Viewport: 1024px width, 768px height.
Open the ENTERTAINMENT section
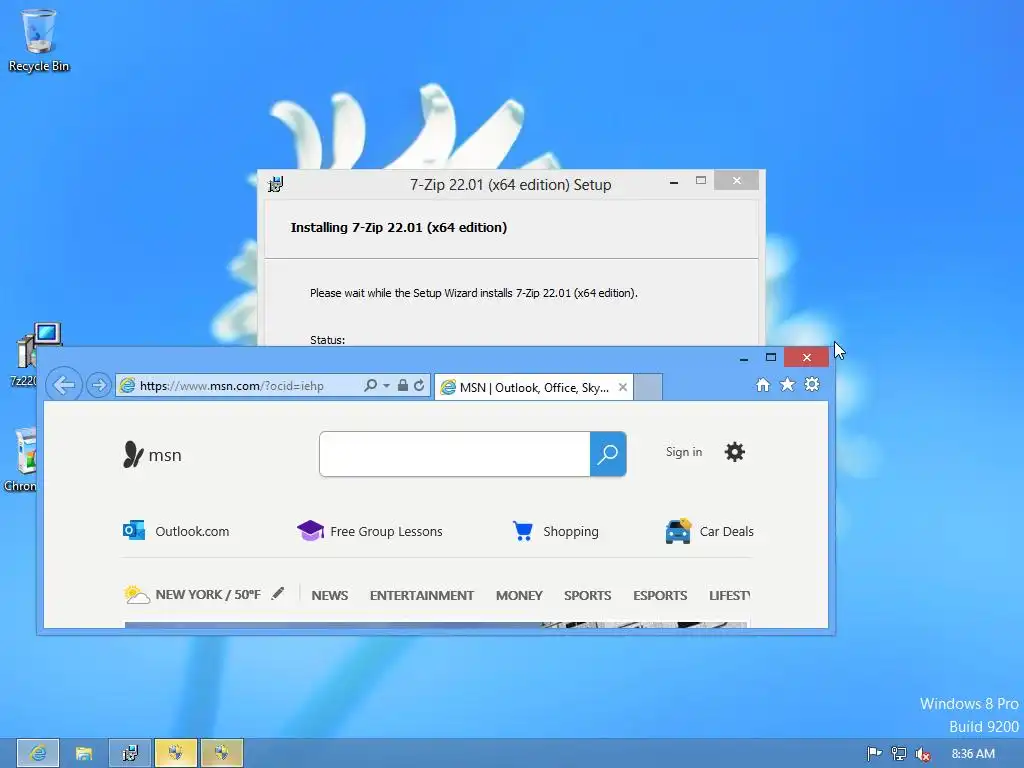click(422, 596)
